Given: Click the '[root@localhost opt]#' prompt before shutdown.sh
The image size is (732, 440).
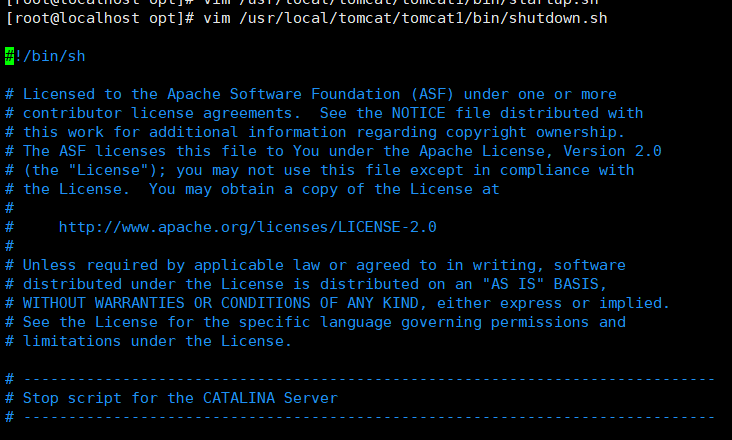Looking at the screenshot, I should click(100, 18).
